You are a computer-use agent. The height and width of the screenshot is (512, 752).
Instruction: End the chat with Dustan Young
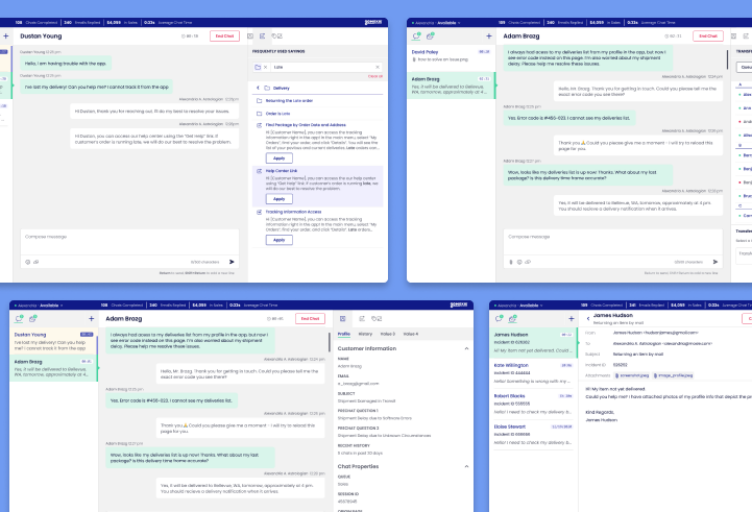click(224, 36)
